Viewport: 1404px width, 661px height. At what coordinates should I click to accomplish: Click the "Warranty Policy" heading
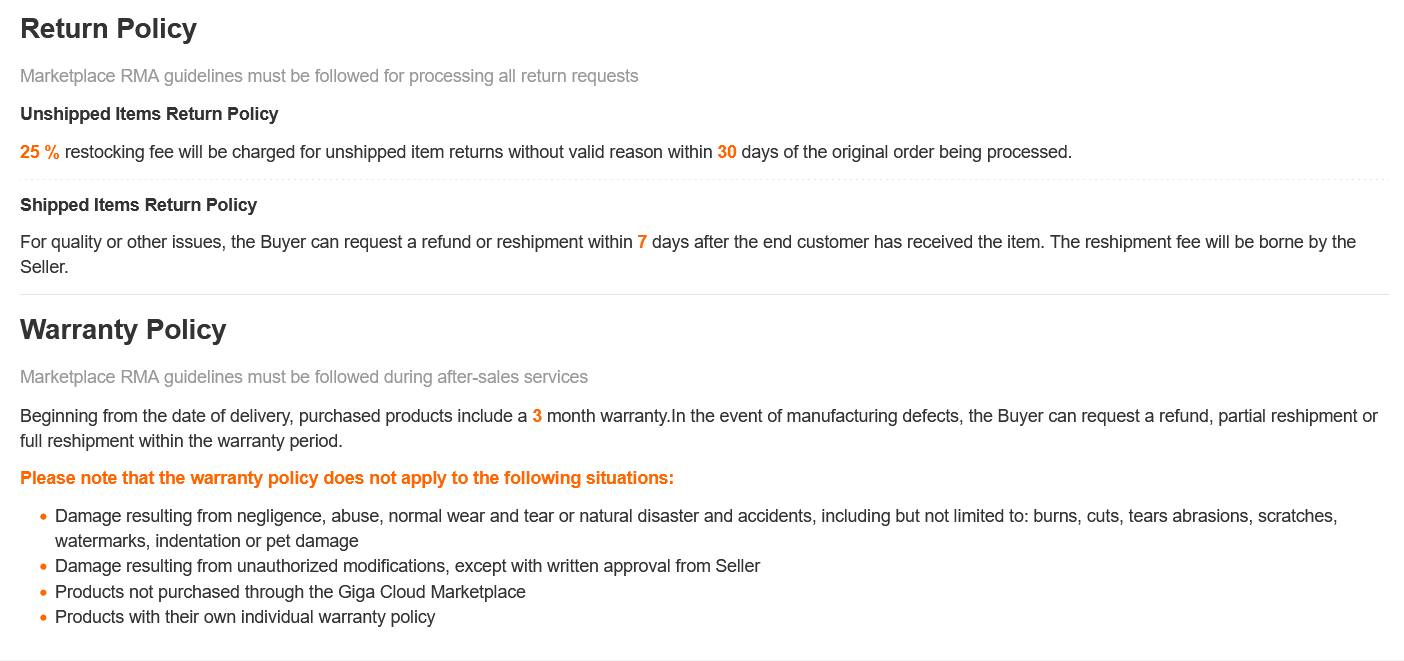point(123,330)
